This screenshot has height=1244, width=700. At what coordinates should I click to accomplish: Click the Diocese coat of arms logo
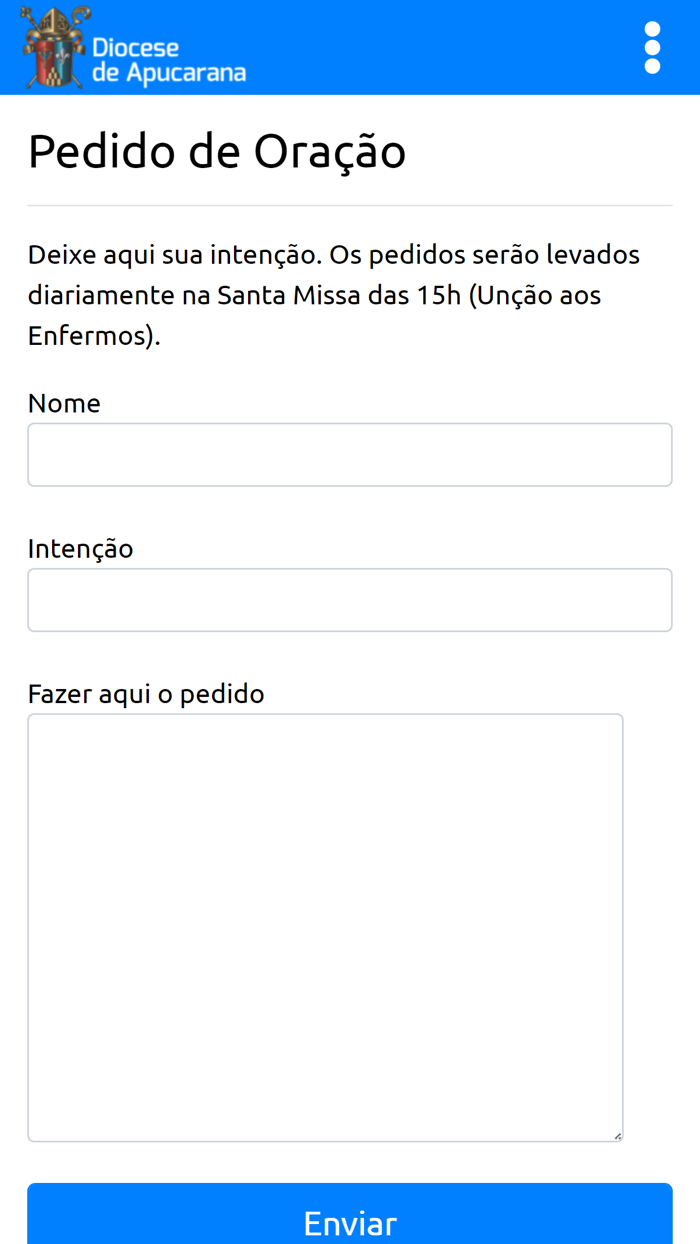point(56,47)
